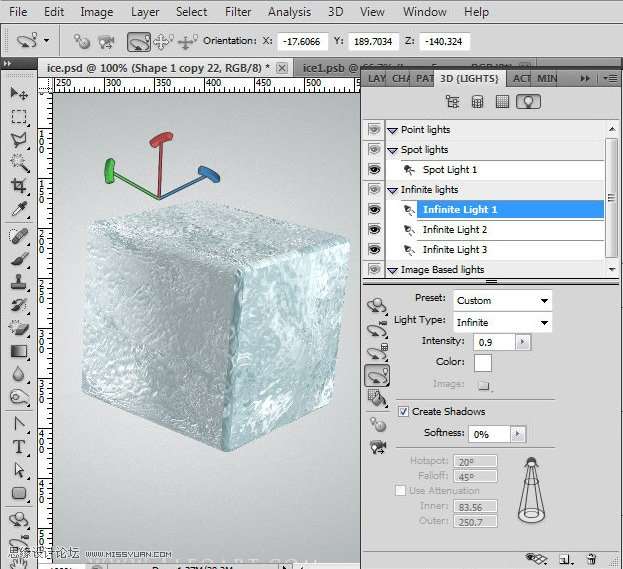
Task: Open the Filter menu
Action: tap(238, 12)
